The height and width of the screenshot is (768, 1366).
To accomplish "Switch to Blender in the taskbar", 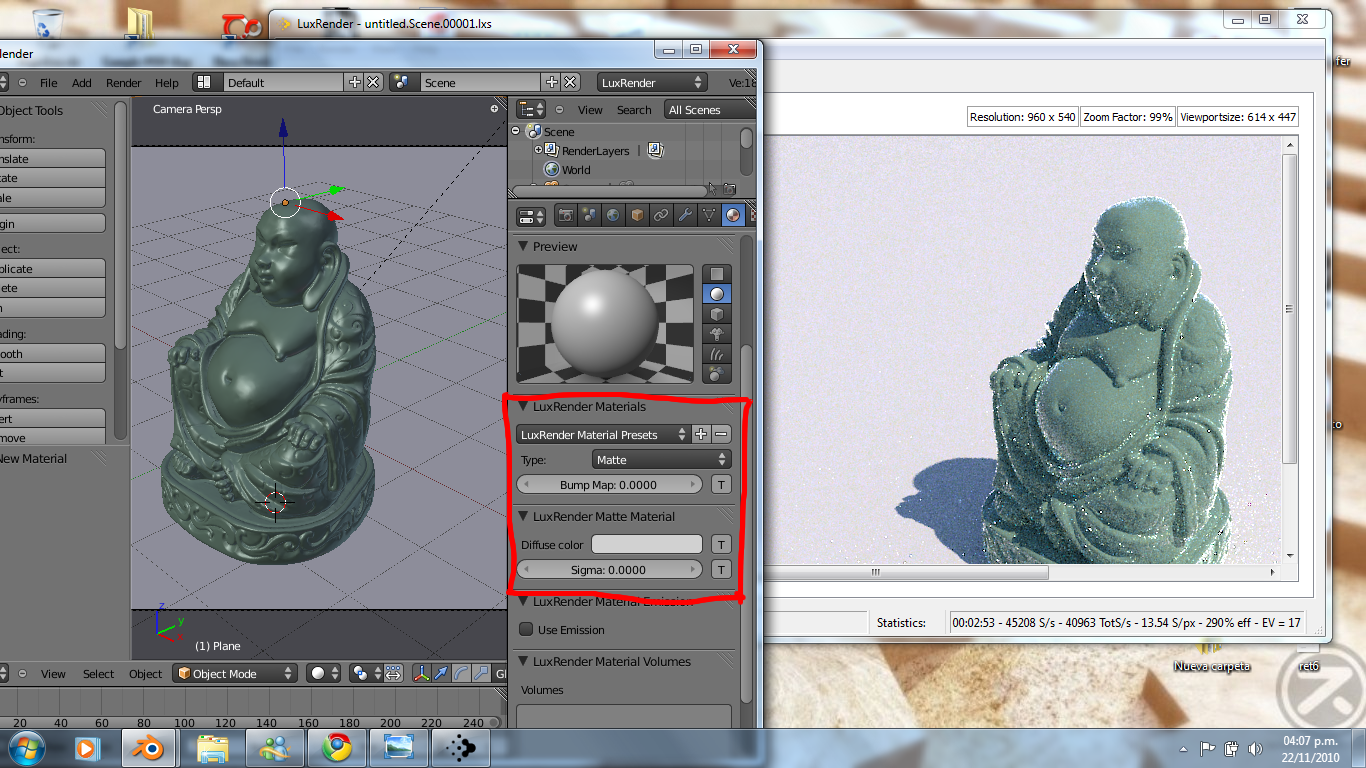I will coord(150,748).
